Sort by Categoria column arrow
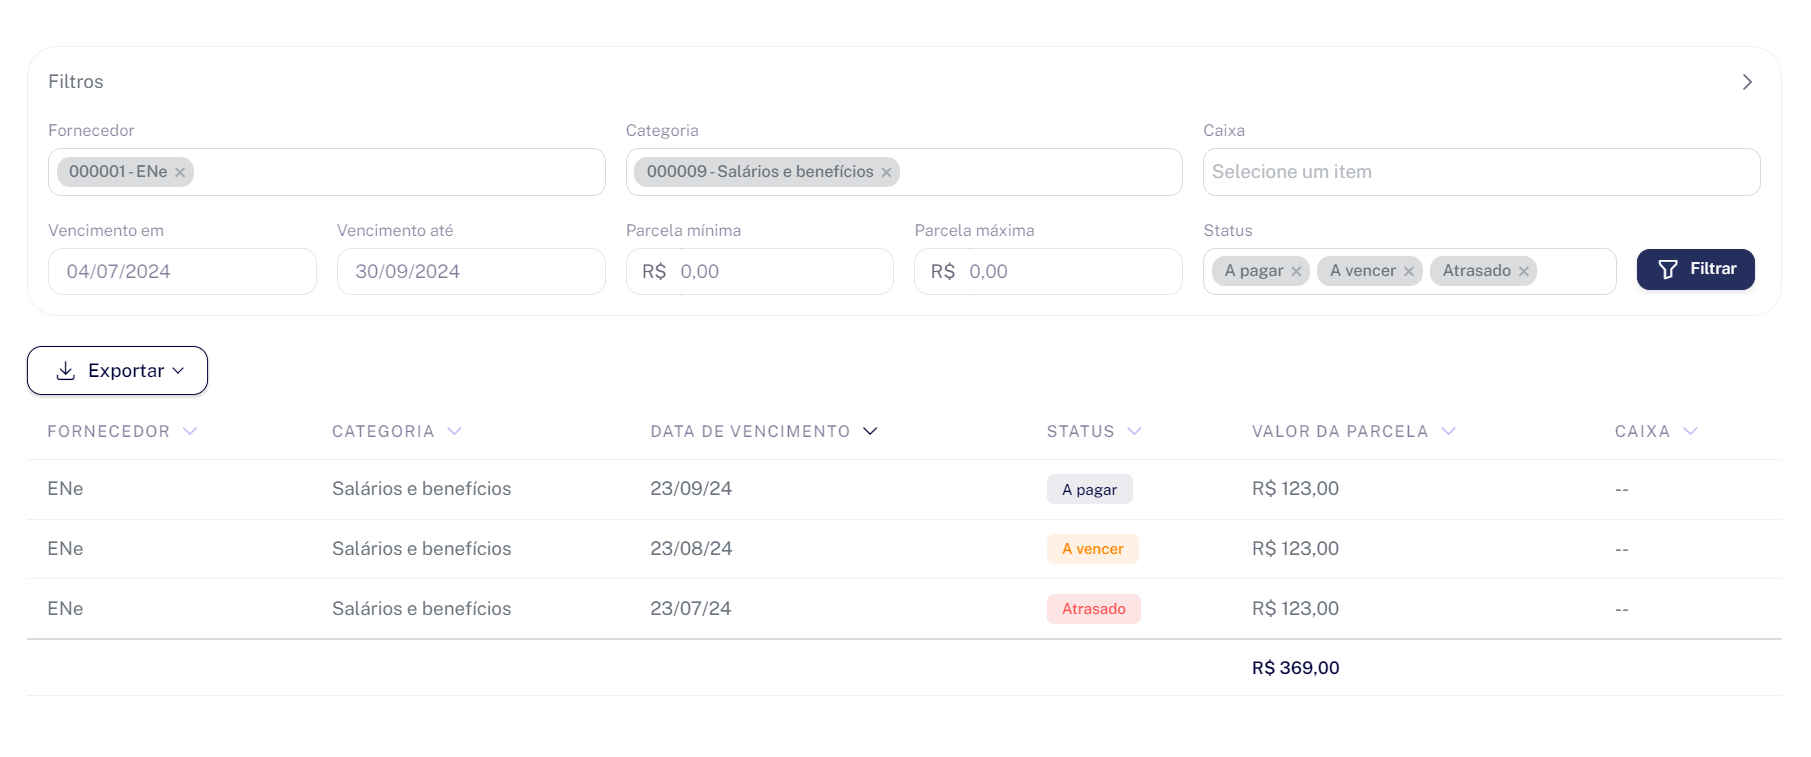Screen dimensions: 1811x757 455,431
